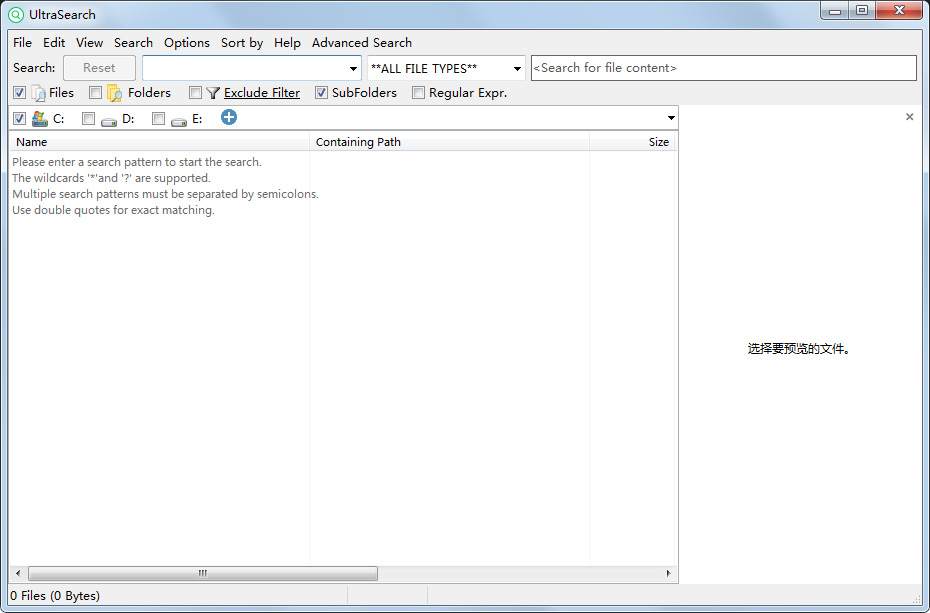Open the Exclude Filter link
The image size is (930, 613).
tap(262, 93)
